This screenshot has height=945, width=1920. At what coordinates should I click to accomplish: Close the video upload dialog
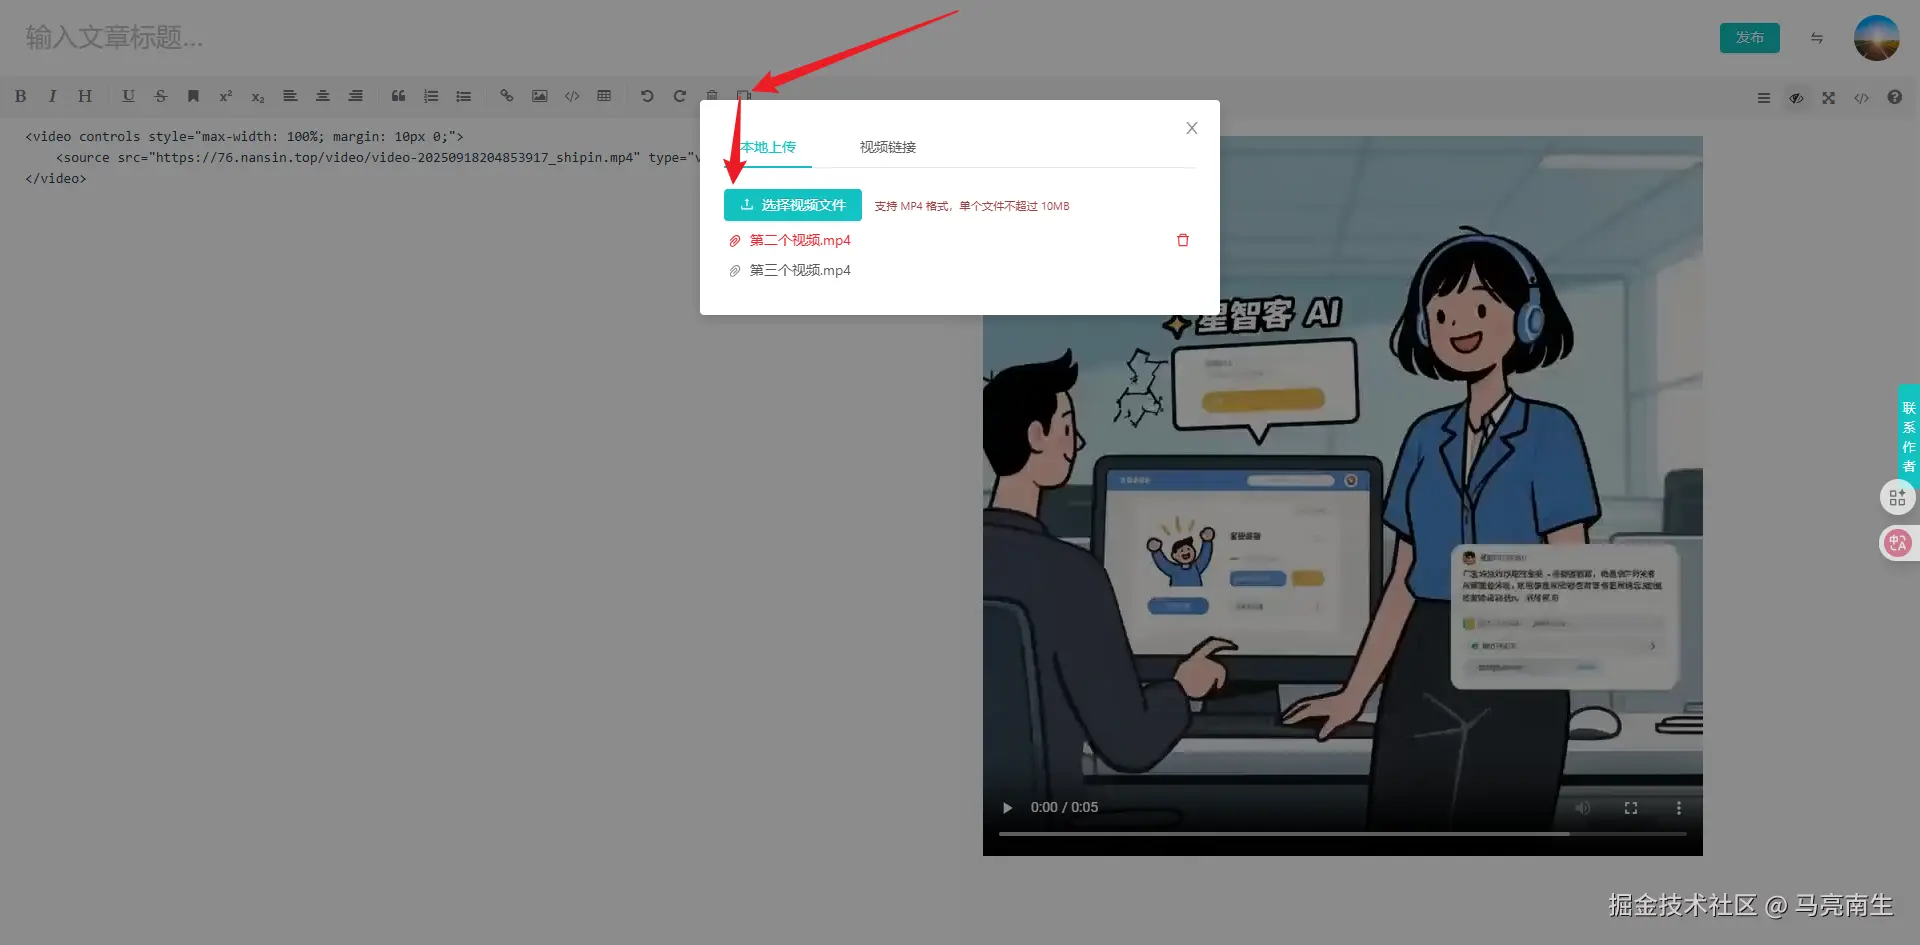(1191, 128)
